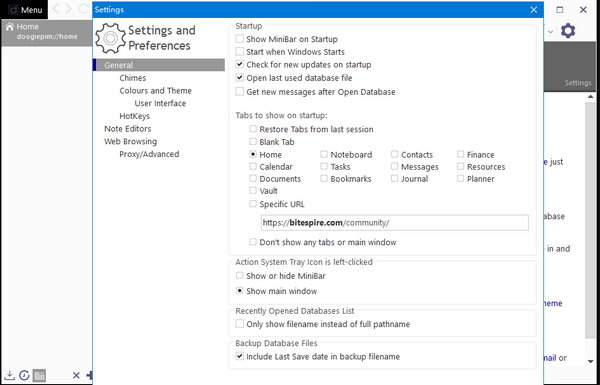Click the Home tab house icon
The width and height of the screenshot is (600, 385).
[x=10, y=27]
